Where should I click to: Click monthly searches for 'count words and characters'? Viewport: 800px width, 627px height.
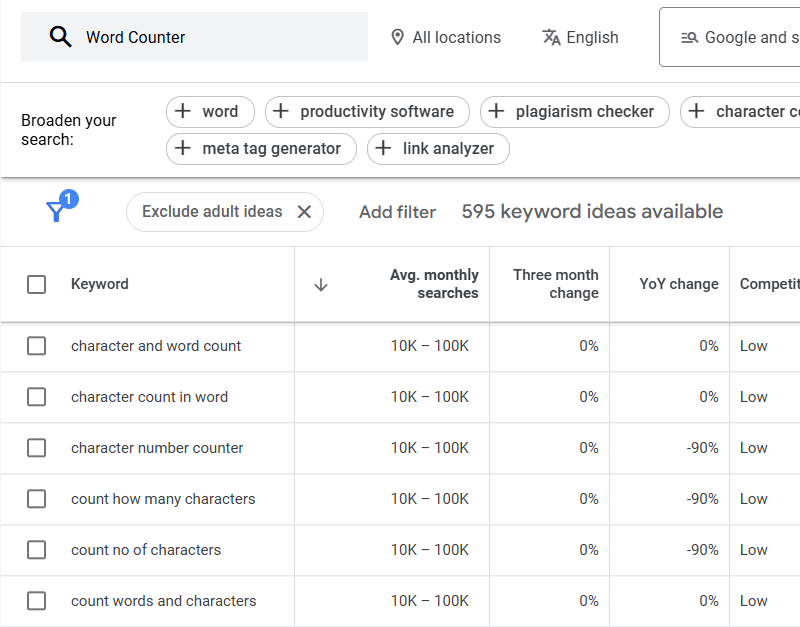tap(430, 601)
